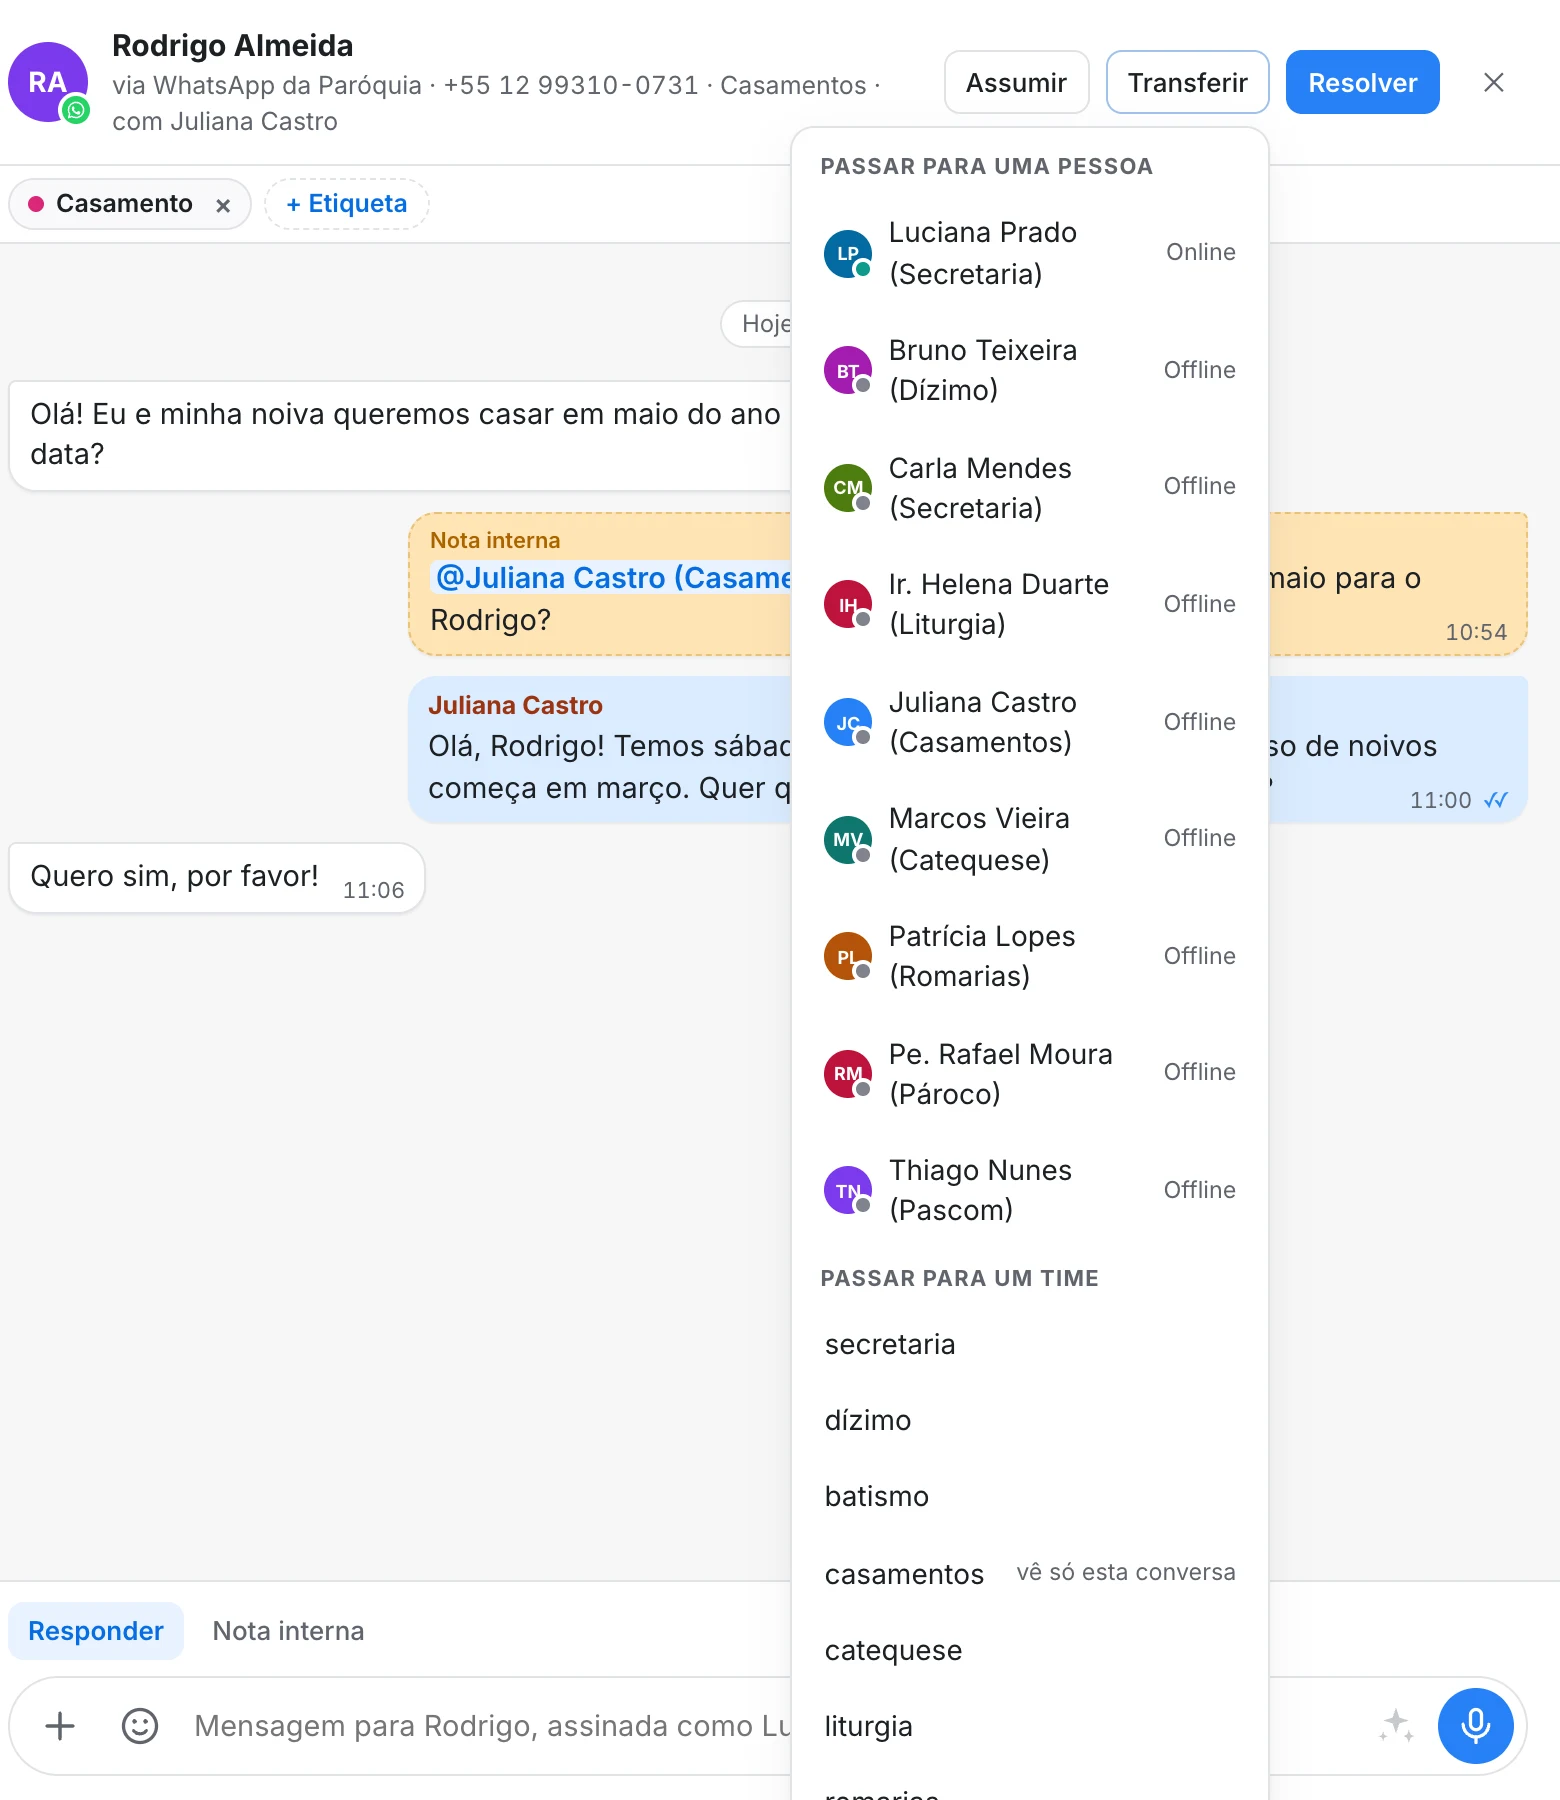This screenshot has width=1560, height=1800.
Task: Select Thiago Nunes's TN avatar
Action: click(848, 1190)
